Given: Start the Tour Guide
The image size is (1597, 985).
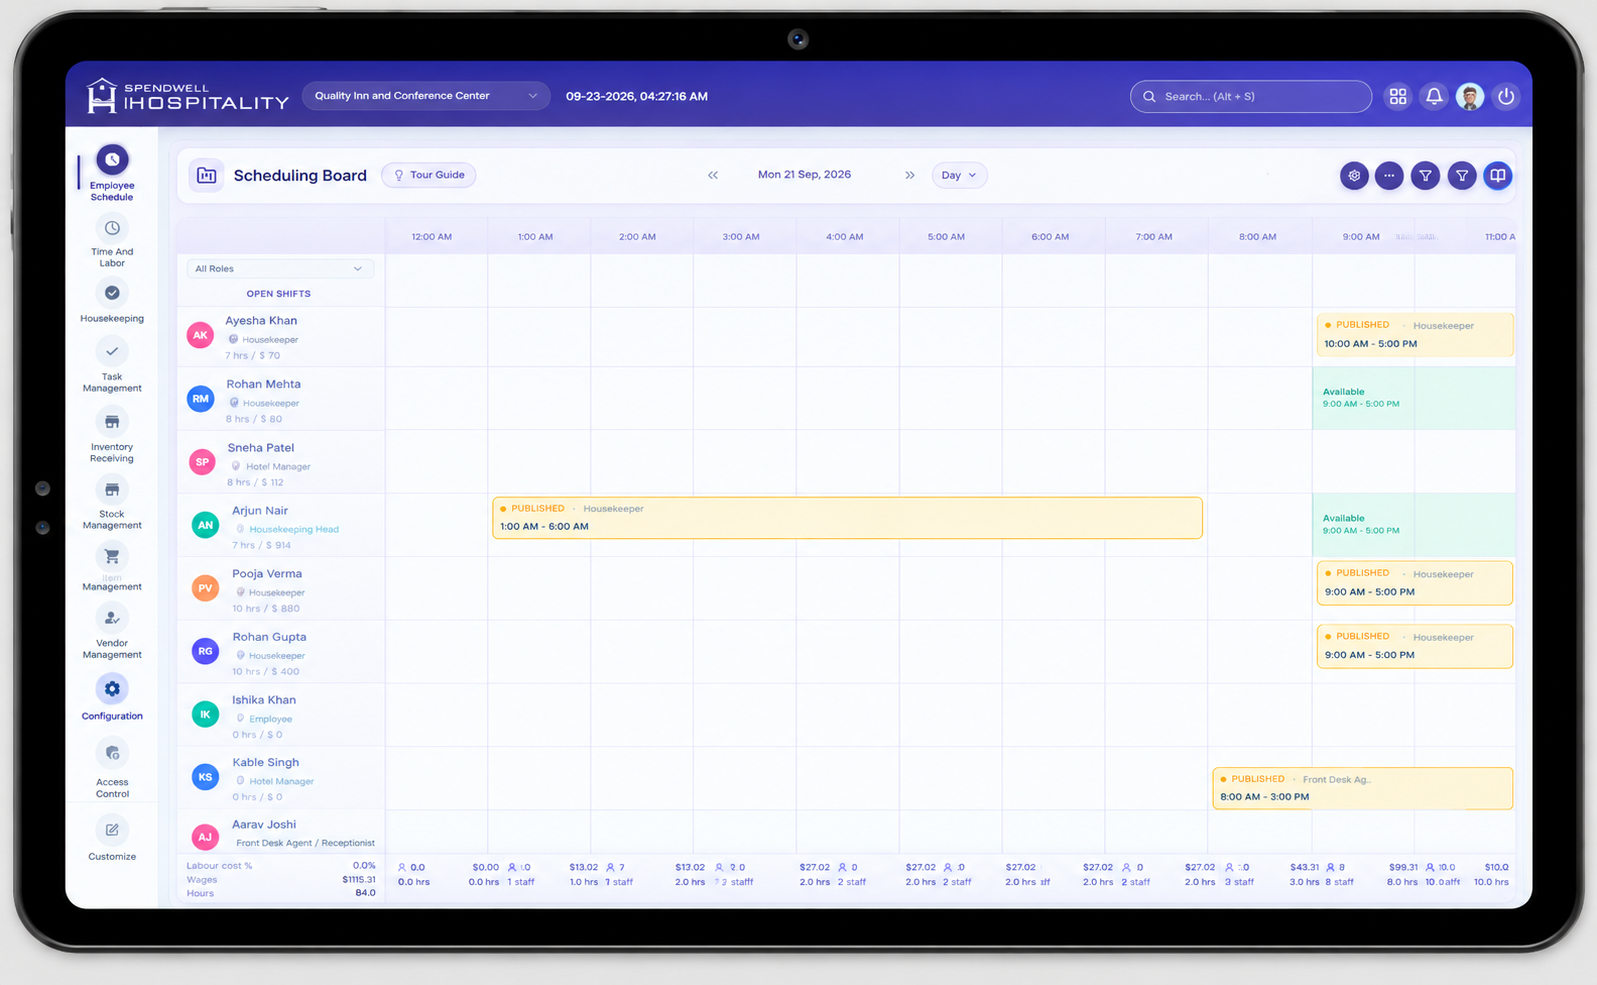Looking at the screenshot, I should click(x=429, y=175).
